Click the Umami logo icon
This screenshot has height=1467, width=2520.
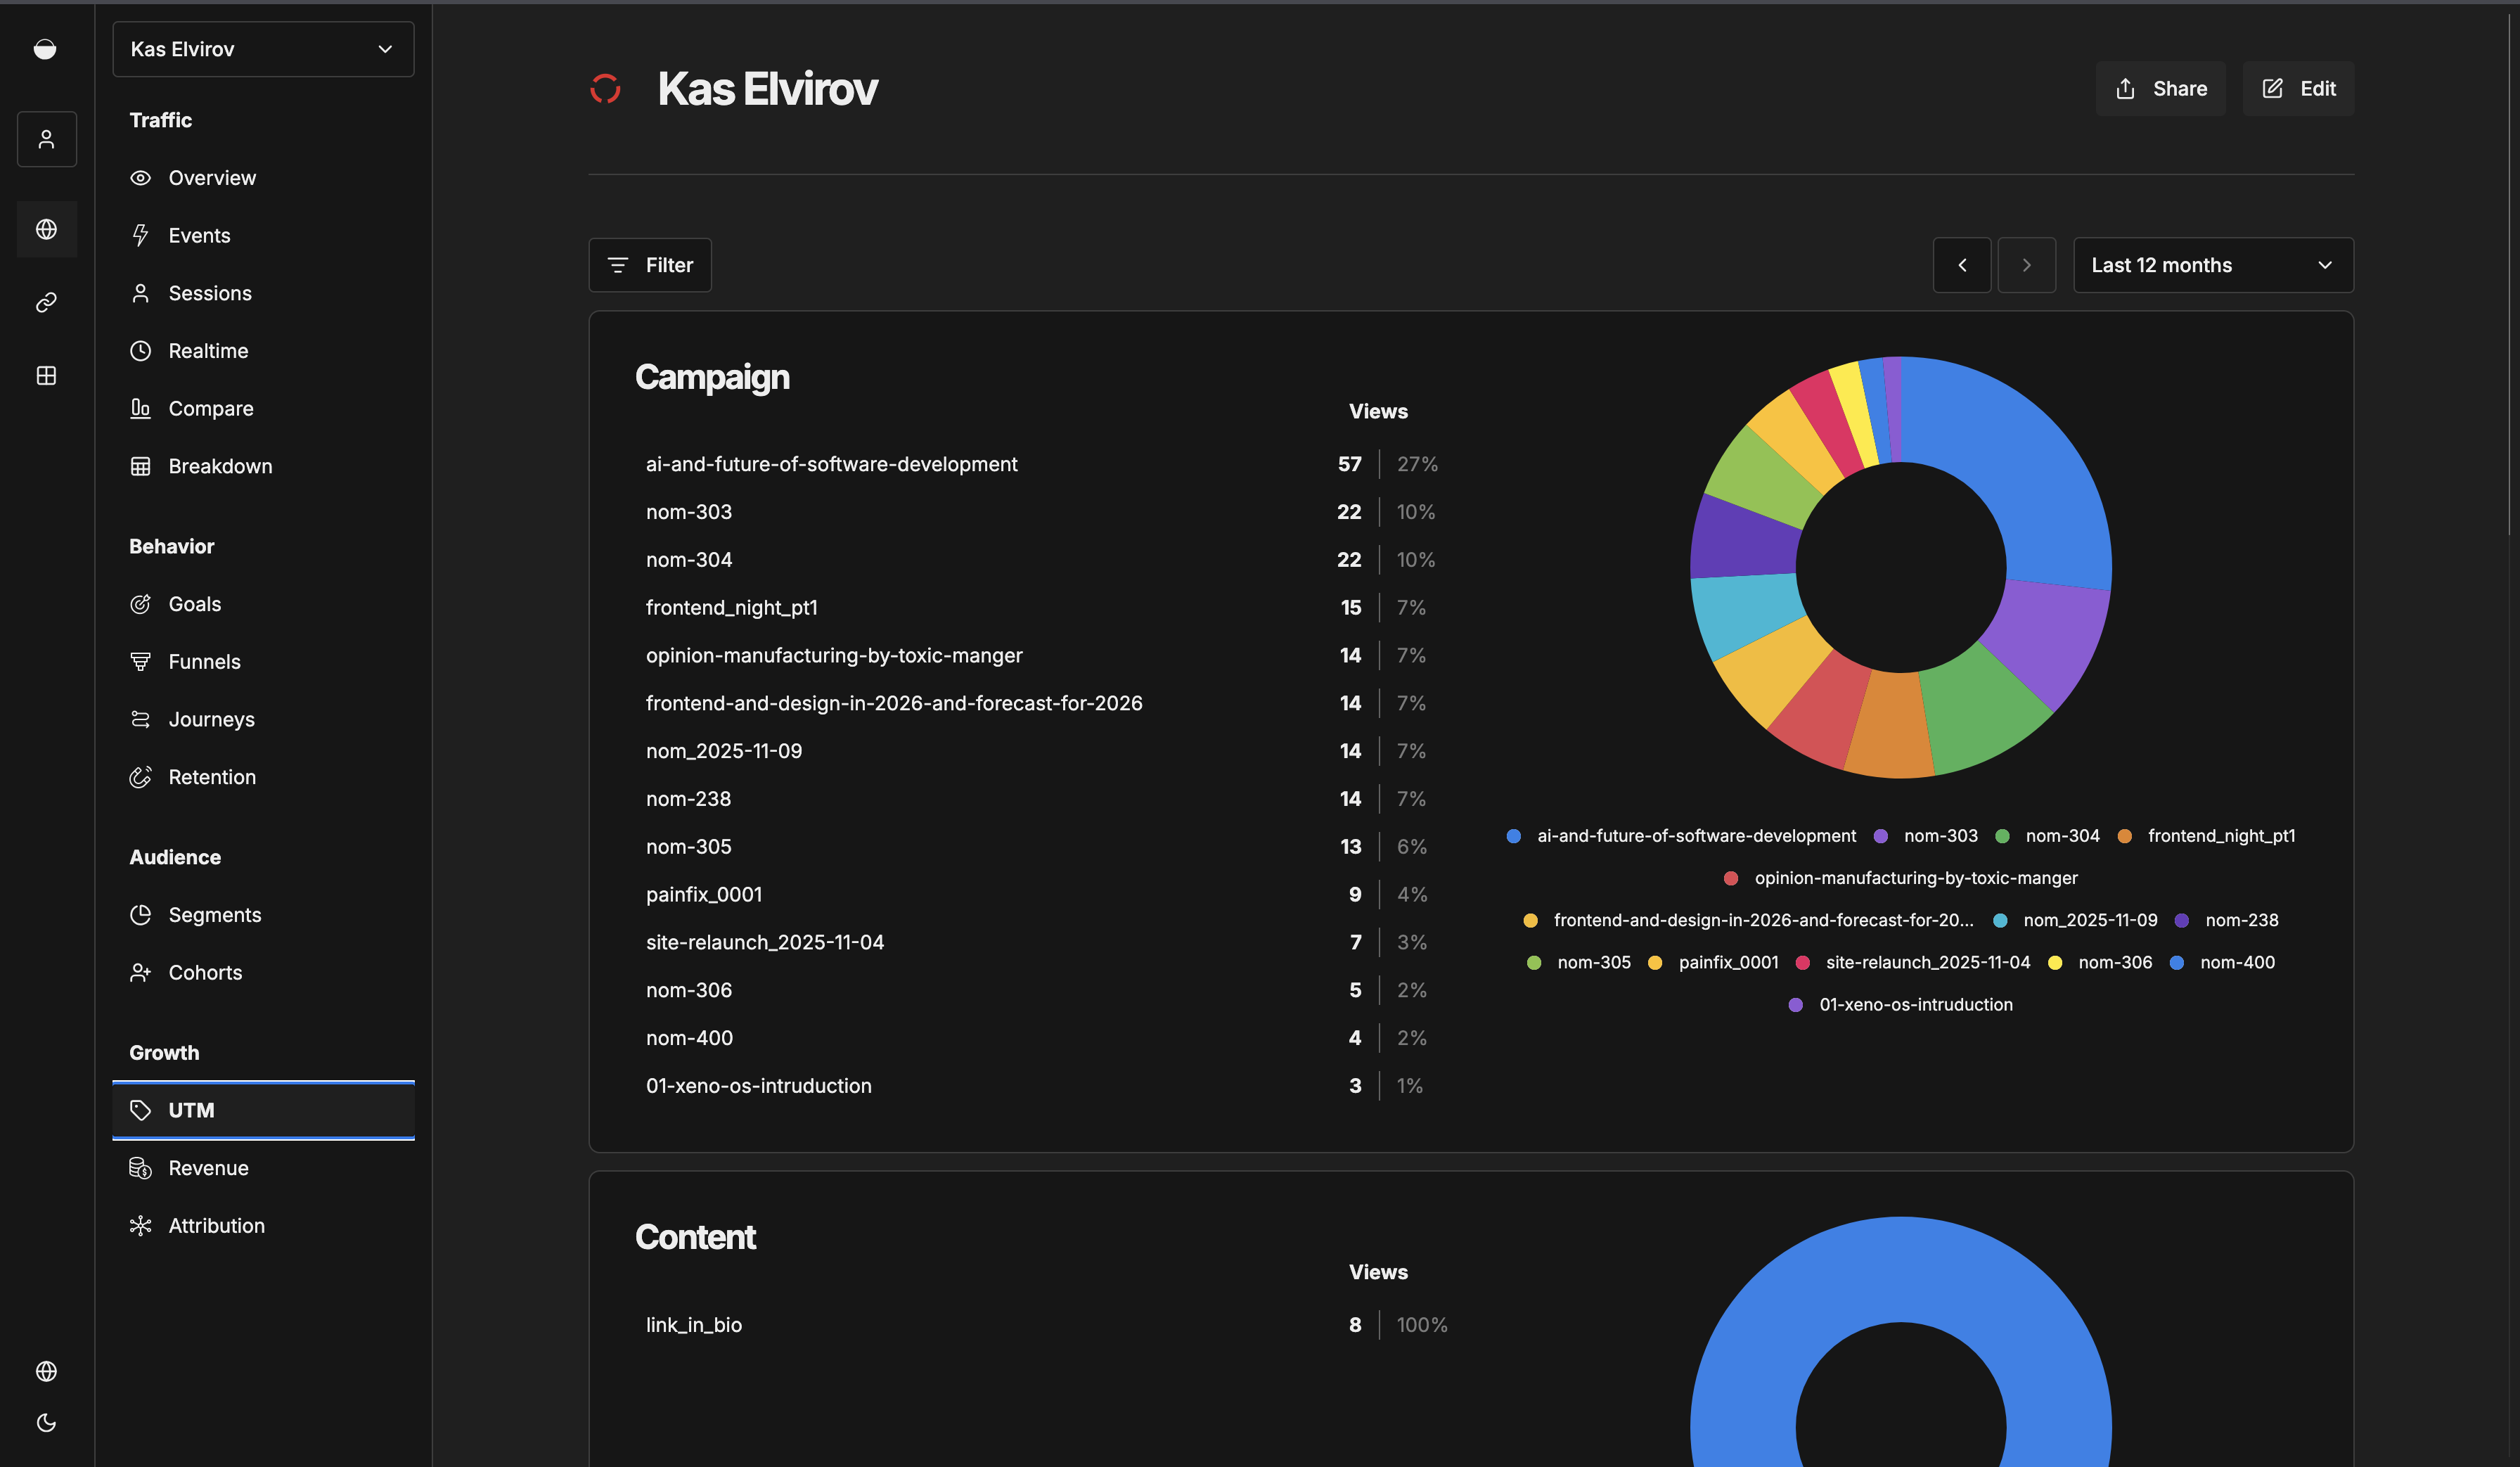click(x=45, y=49)
